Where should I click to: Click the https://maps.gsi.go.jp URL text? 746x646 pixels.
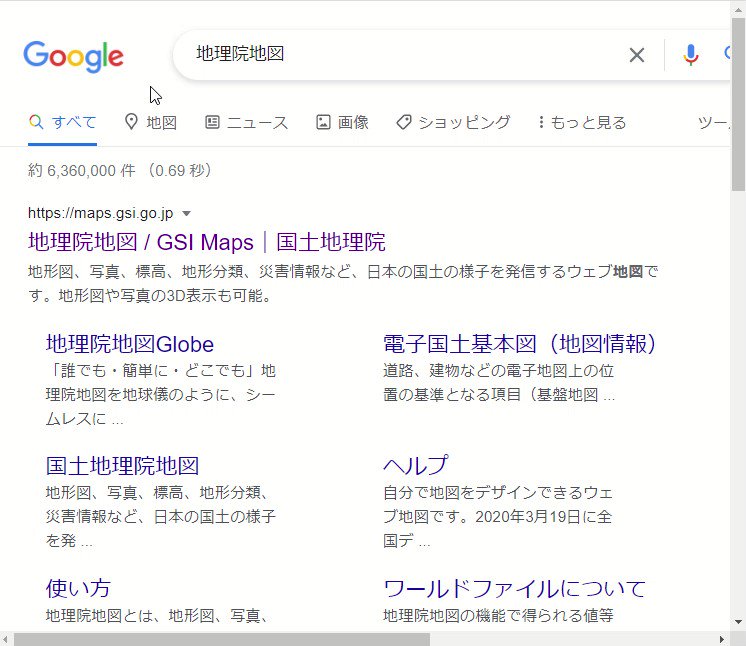pos(100,213)
